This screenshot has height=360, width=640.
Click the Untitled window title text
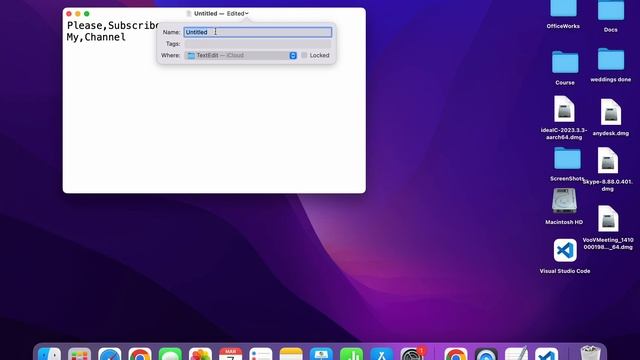205,13
